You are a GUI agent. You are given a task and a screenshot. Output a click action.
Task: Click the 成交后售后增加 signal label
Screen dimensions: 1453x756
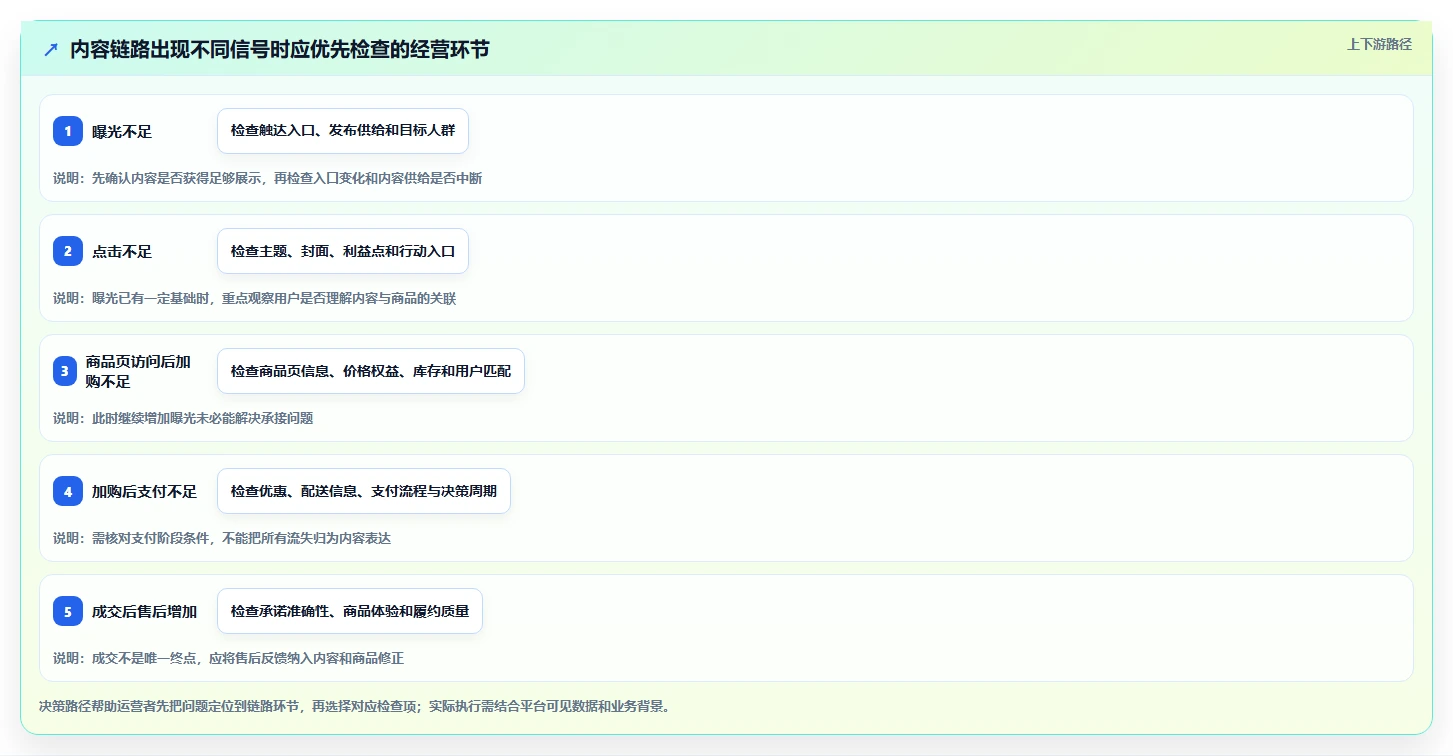(x=144, y=611)
